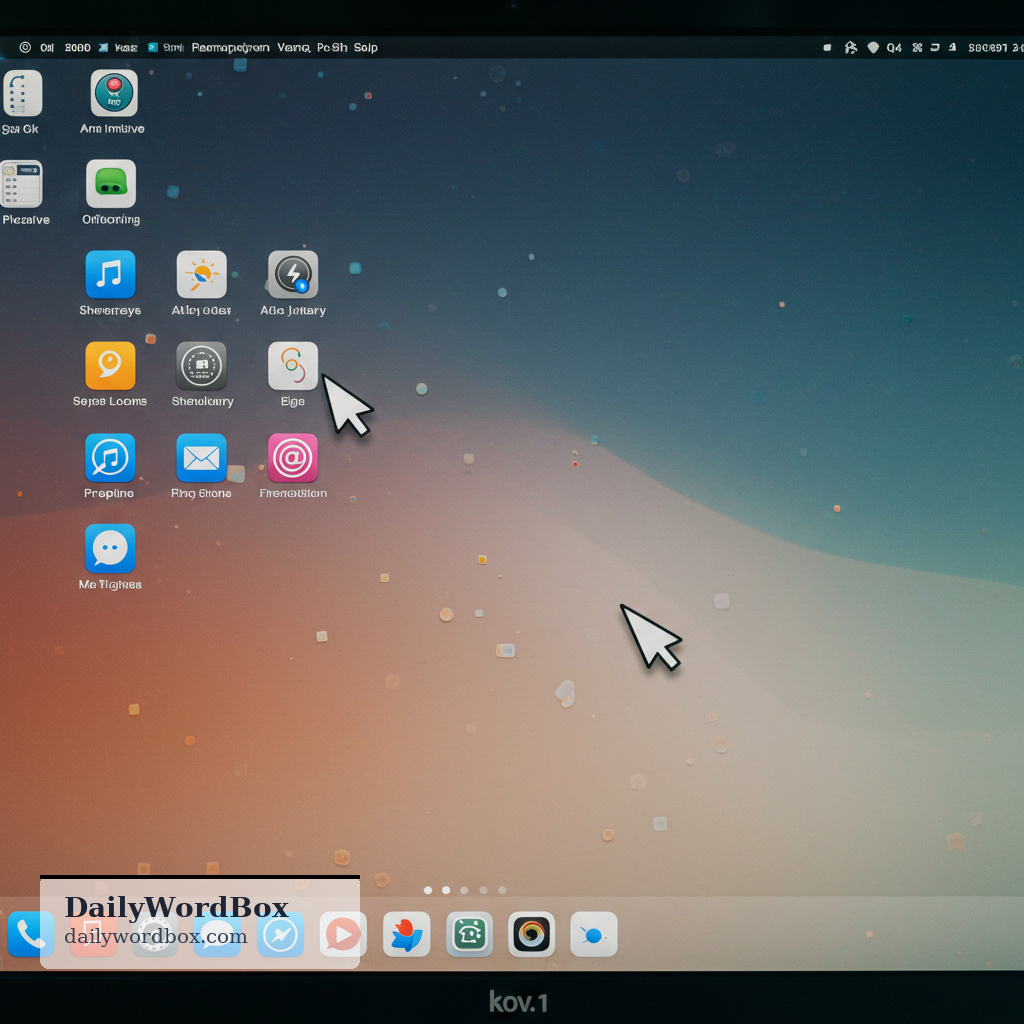Open the PoSh menu
The height and width of the screenshot is (1024, 1024).
pyautogui.click(x=332, y=48)
